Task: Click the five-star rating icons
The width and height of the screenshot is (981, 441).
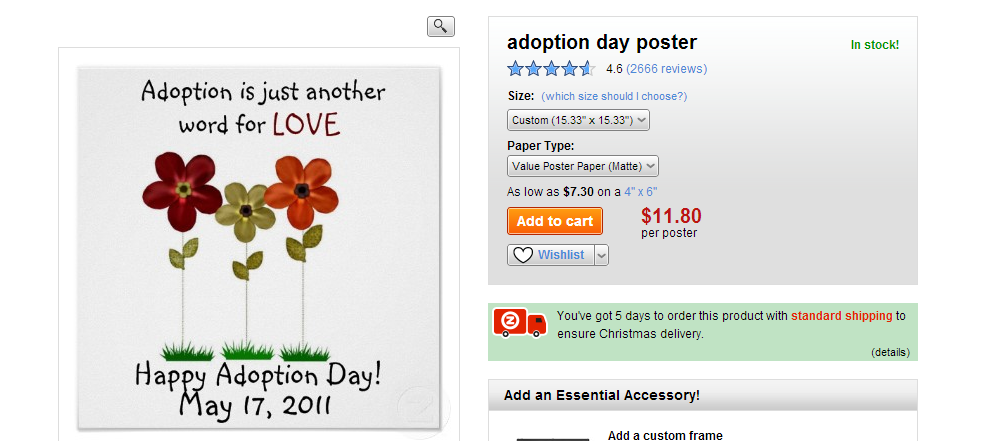Action: (551, 69)
